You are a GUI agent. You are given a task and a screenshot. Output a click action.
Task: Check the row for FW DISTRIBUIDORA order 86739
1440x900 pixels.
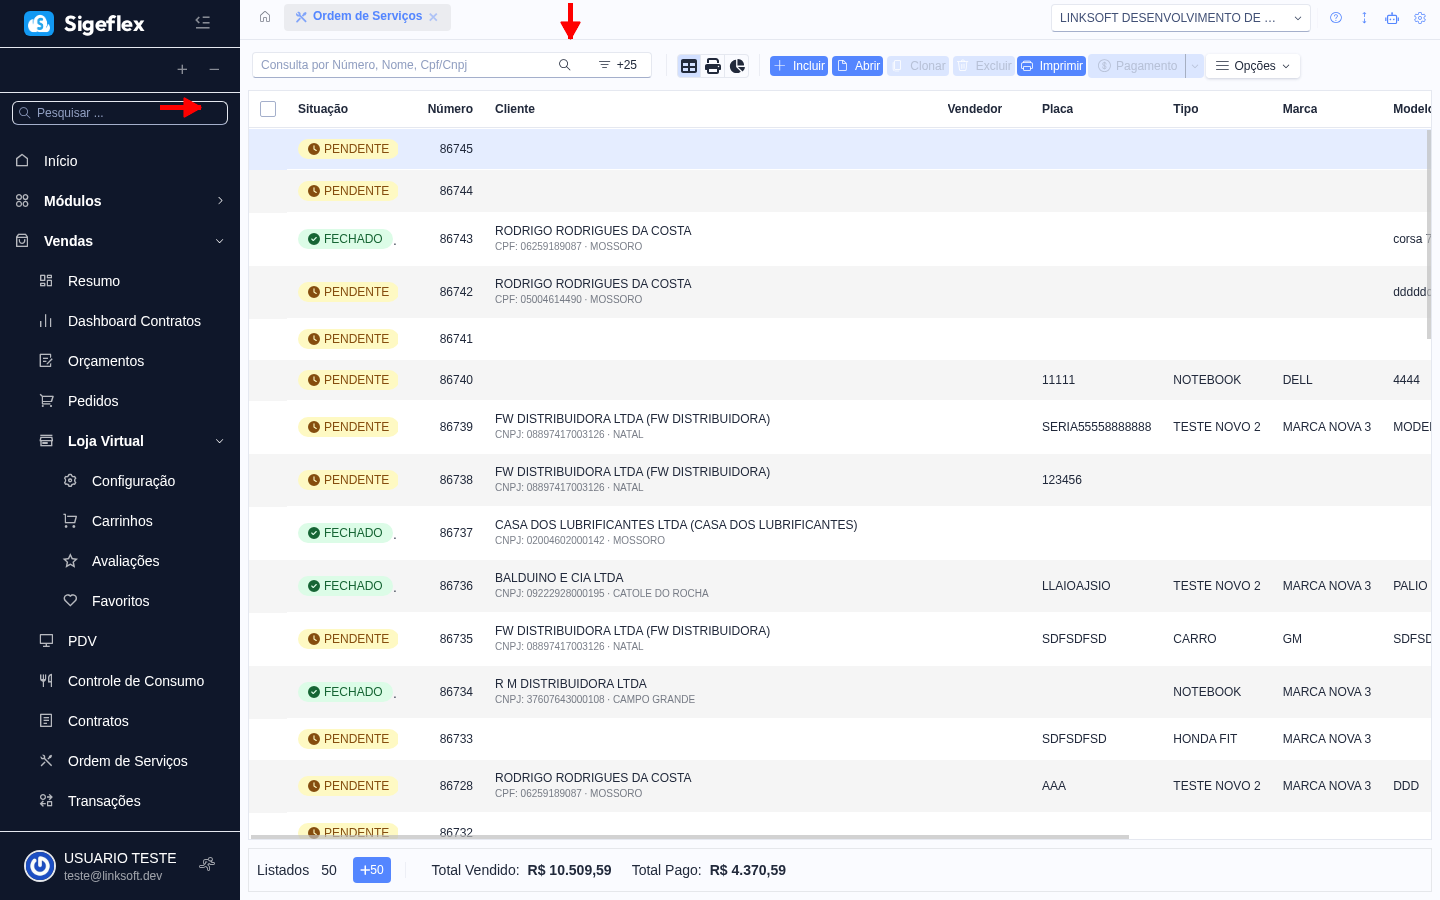click(x=268, y=427)
